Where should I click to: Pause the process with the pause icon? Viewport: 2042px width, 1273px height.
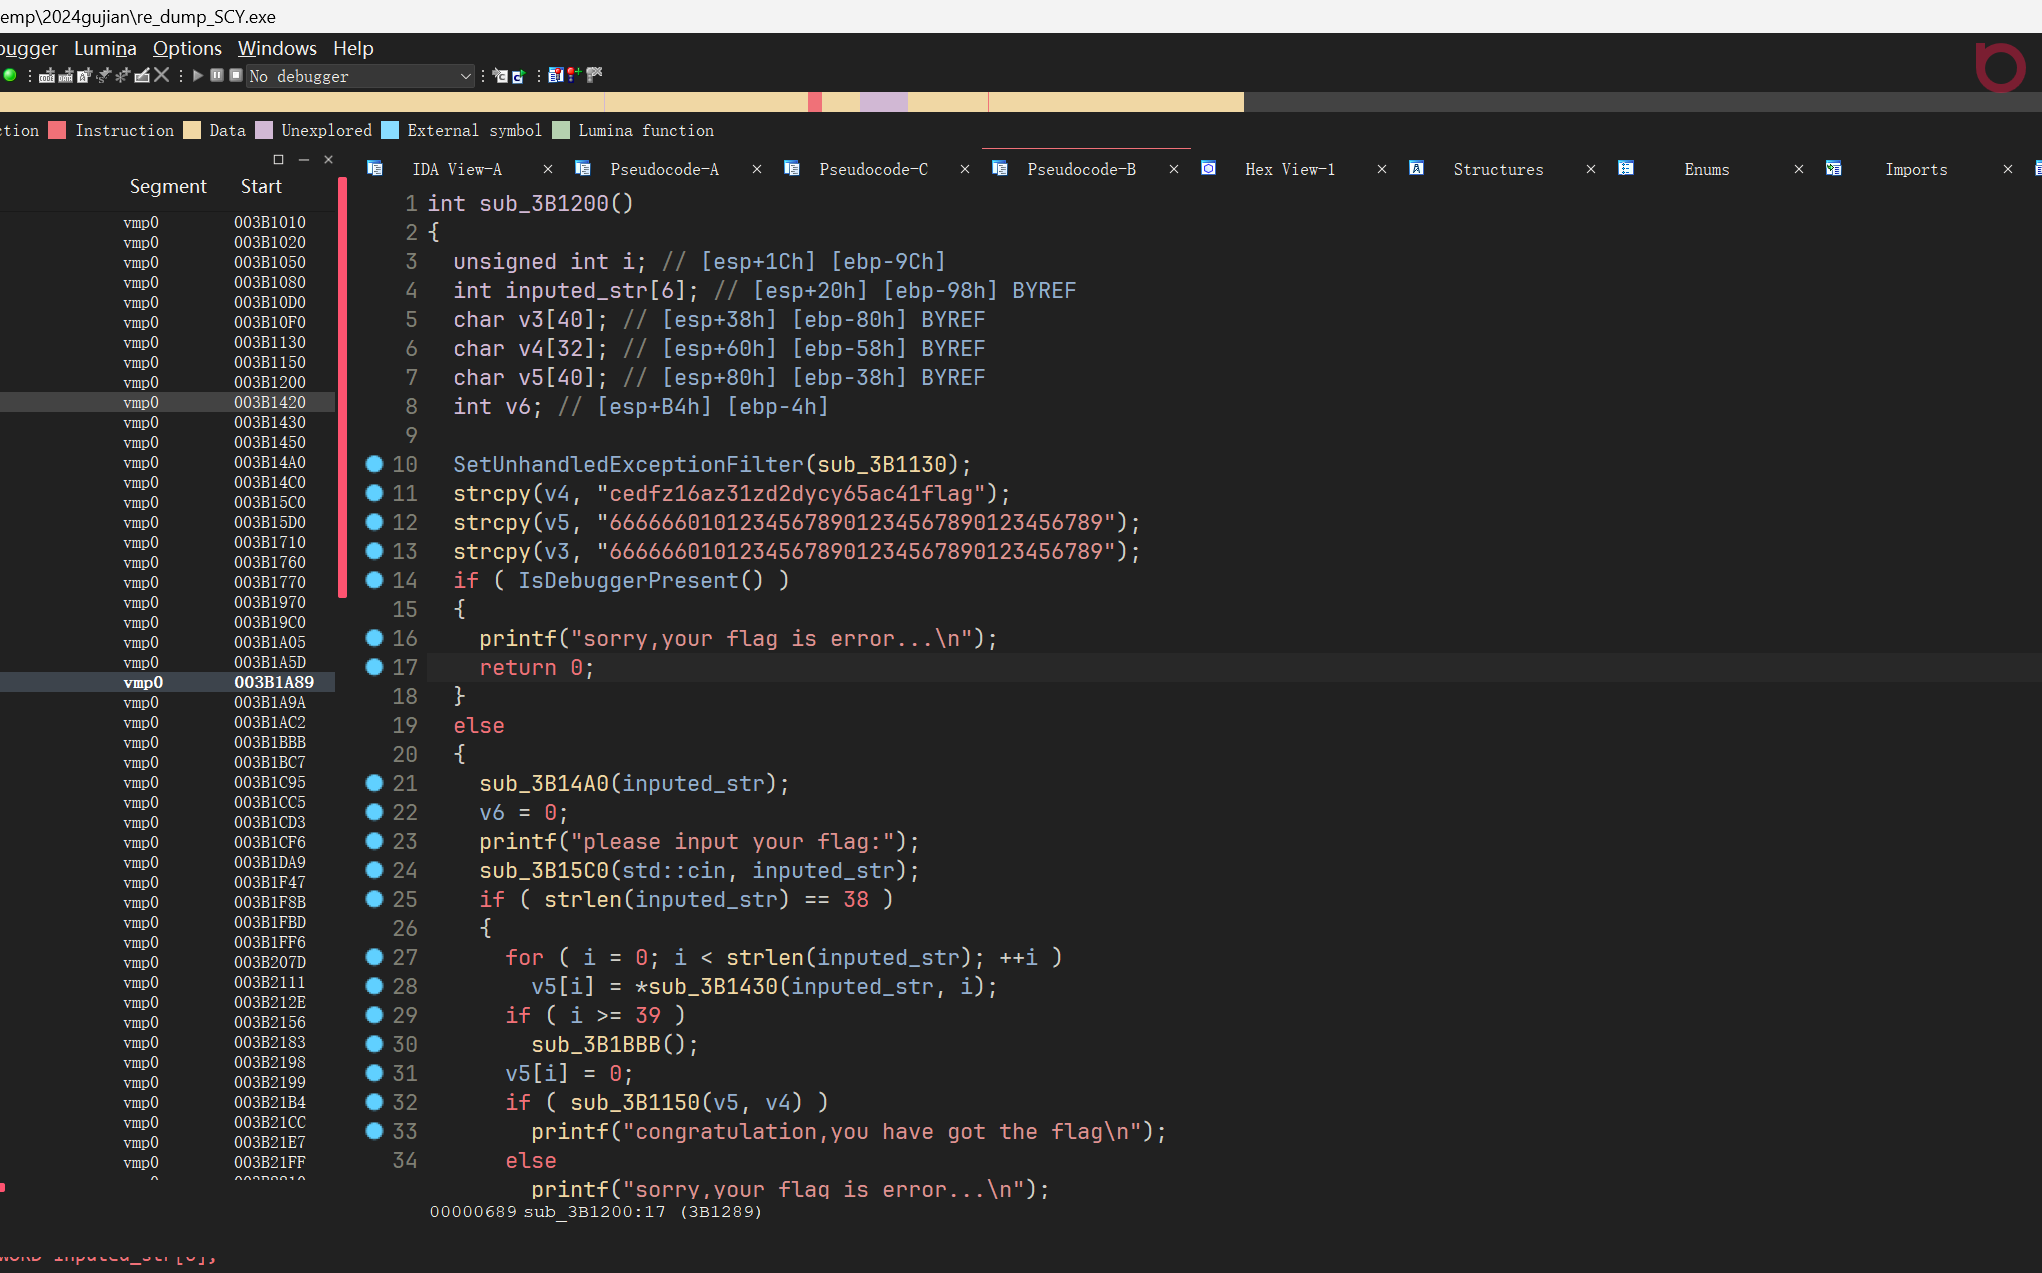[217, 75]
